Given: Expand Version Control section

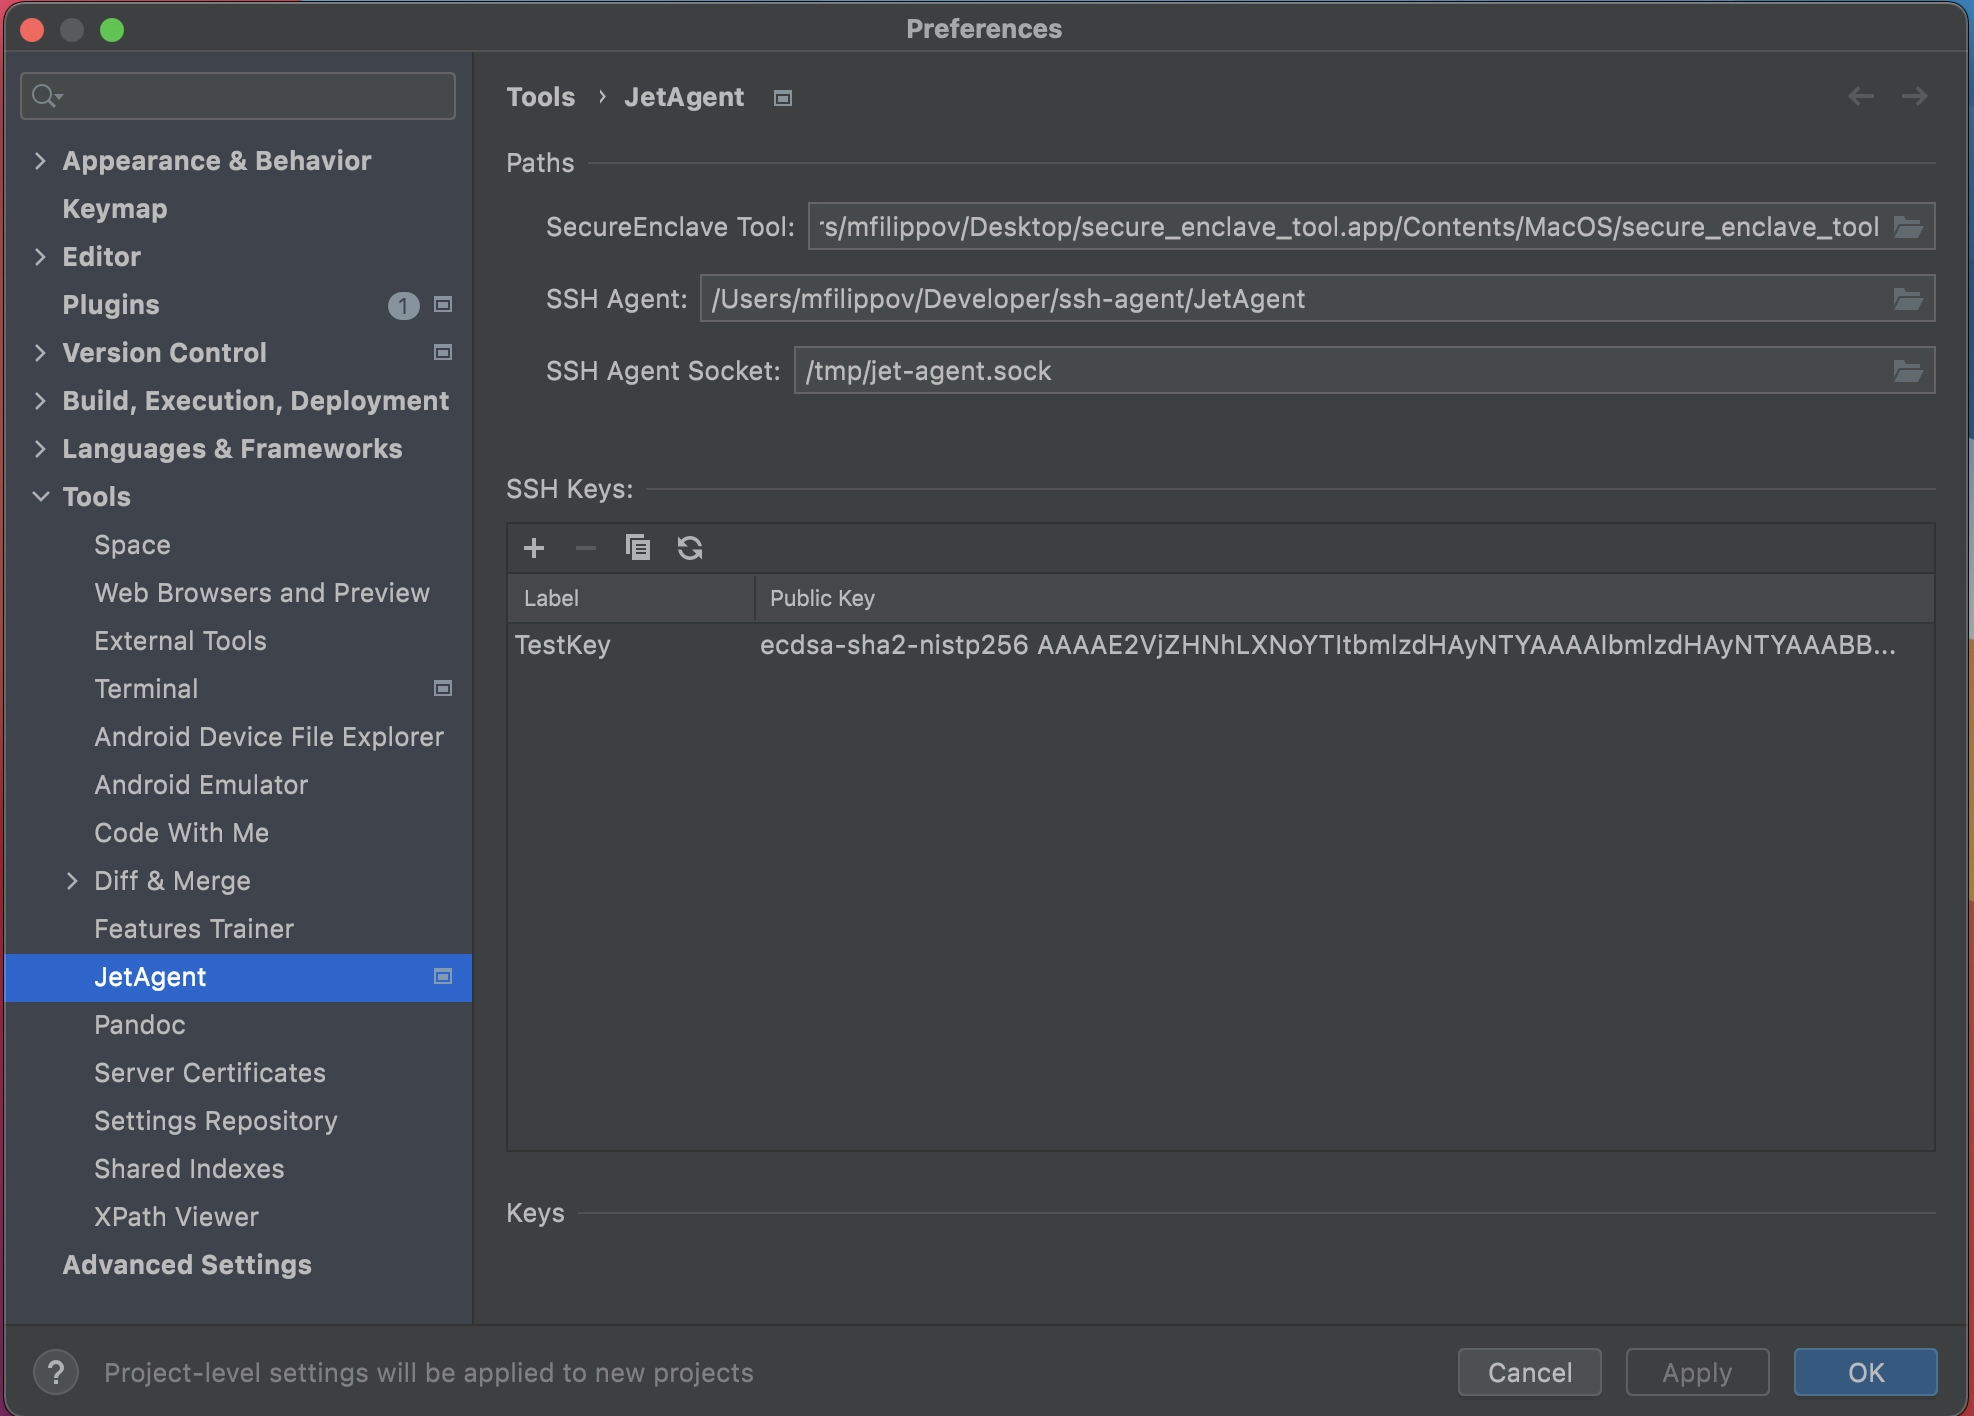Looking at the screenshot, I should (x=40, y=352).
